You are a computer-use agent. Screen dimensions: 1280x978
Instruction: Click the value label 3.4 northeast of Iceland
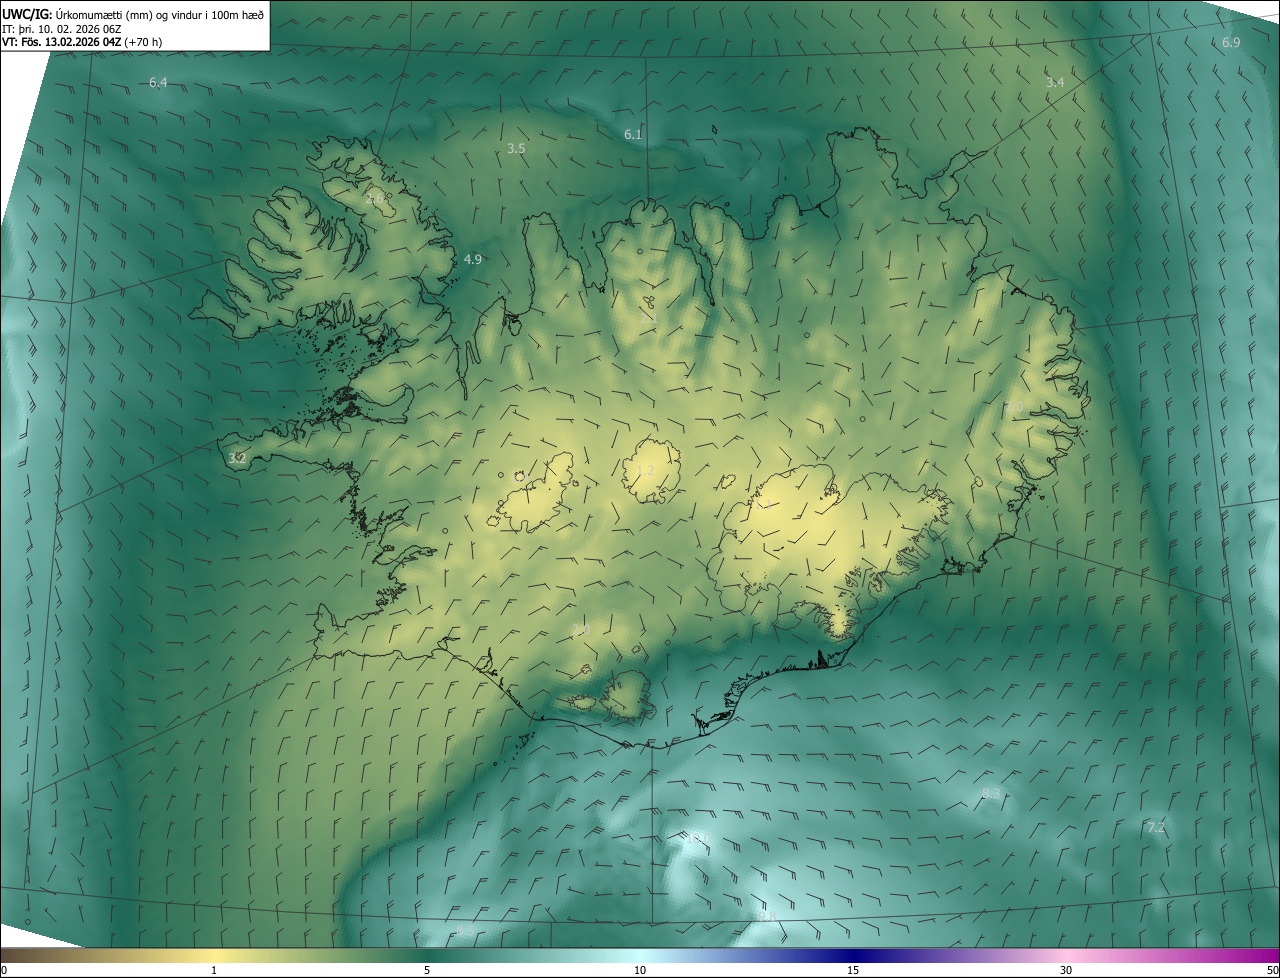pyautogui.click(x=1055, y=82)
